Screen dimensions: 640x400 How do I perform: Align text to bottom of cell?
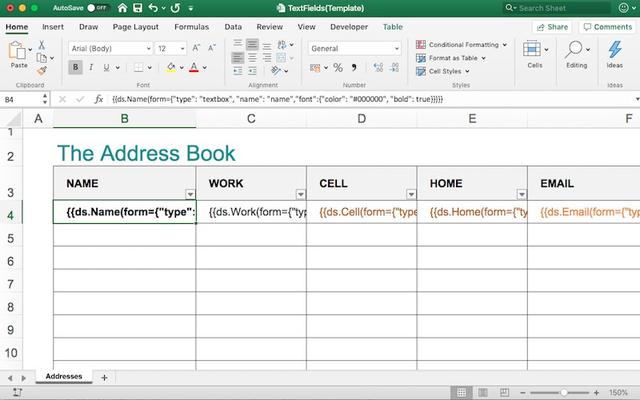(x=267, y=45)
